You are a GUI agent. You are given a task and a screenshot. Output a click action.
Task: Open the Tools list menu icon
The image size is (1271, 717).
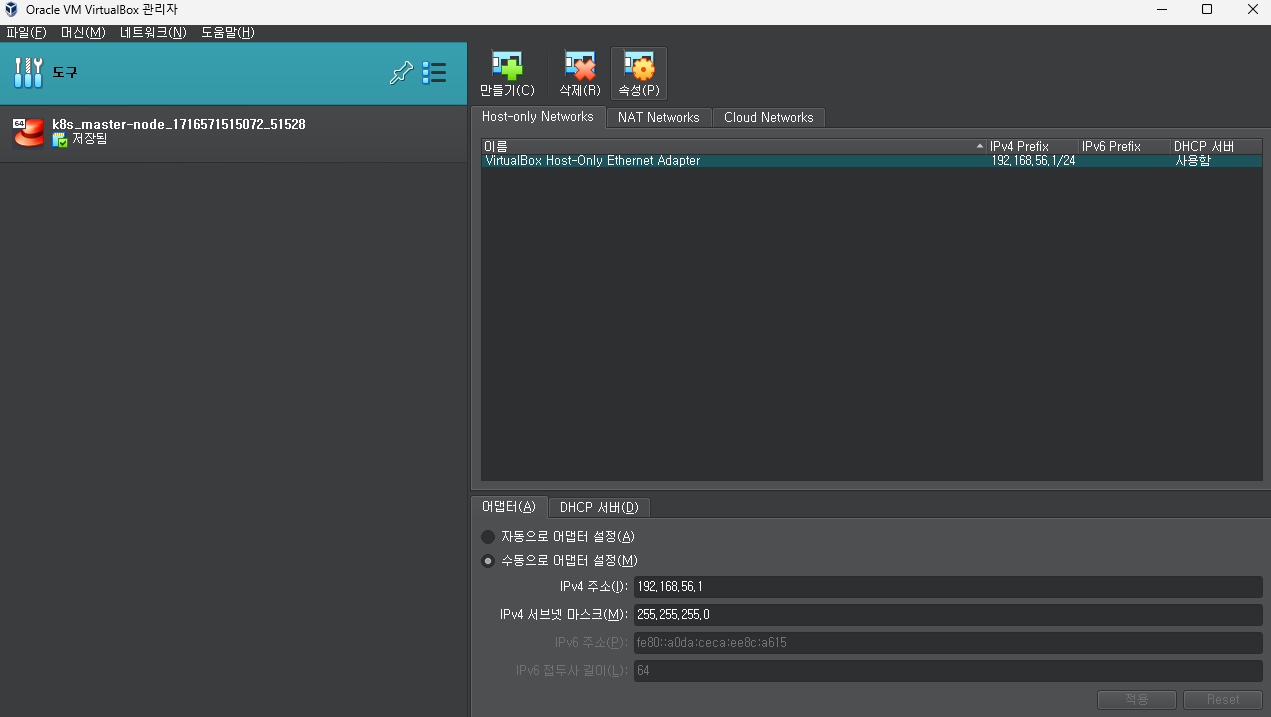[434, 72]
